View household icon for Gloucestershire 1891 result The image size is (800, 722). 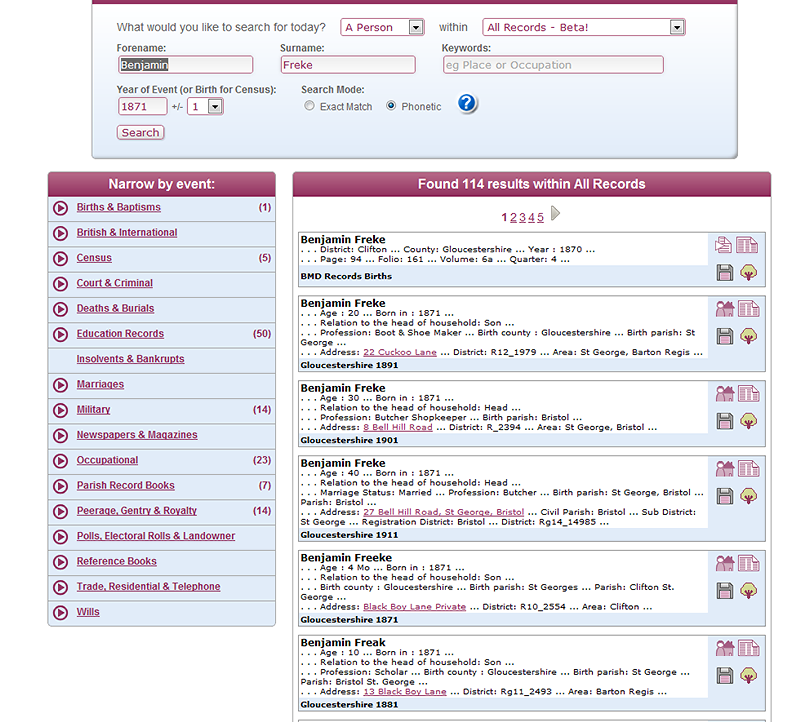coord(724,309)
